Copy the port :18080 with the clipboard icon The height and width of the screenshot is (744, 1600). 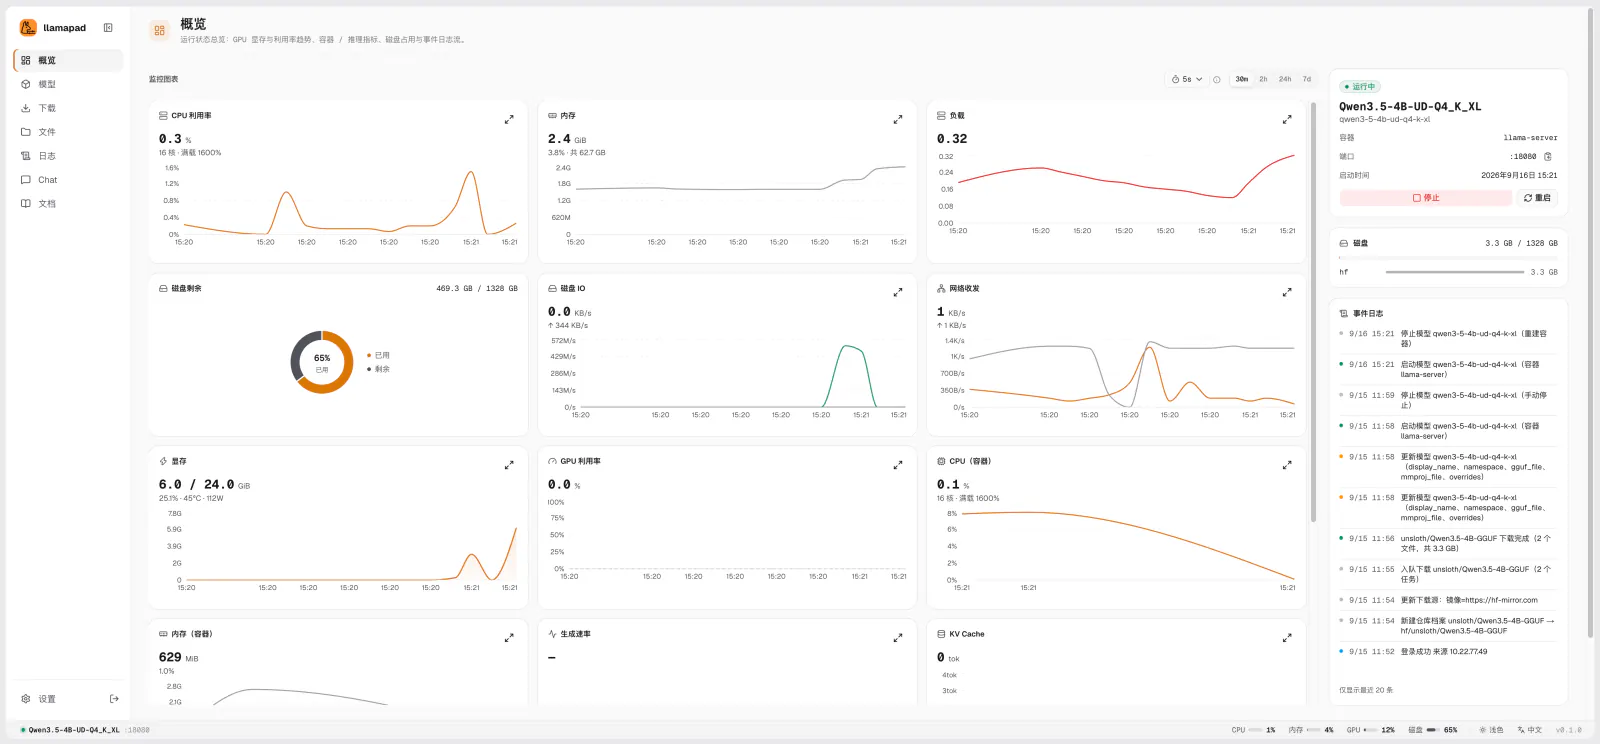(1548, 157)
